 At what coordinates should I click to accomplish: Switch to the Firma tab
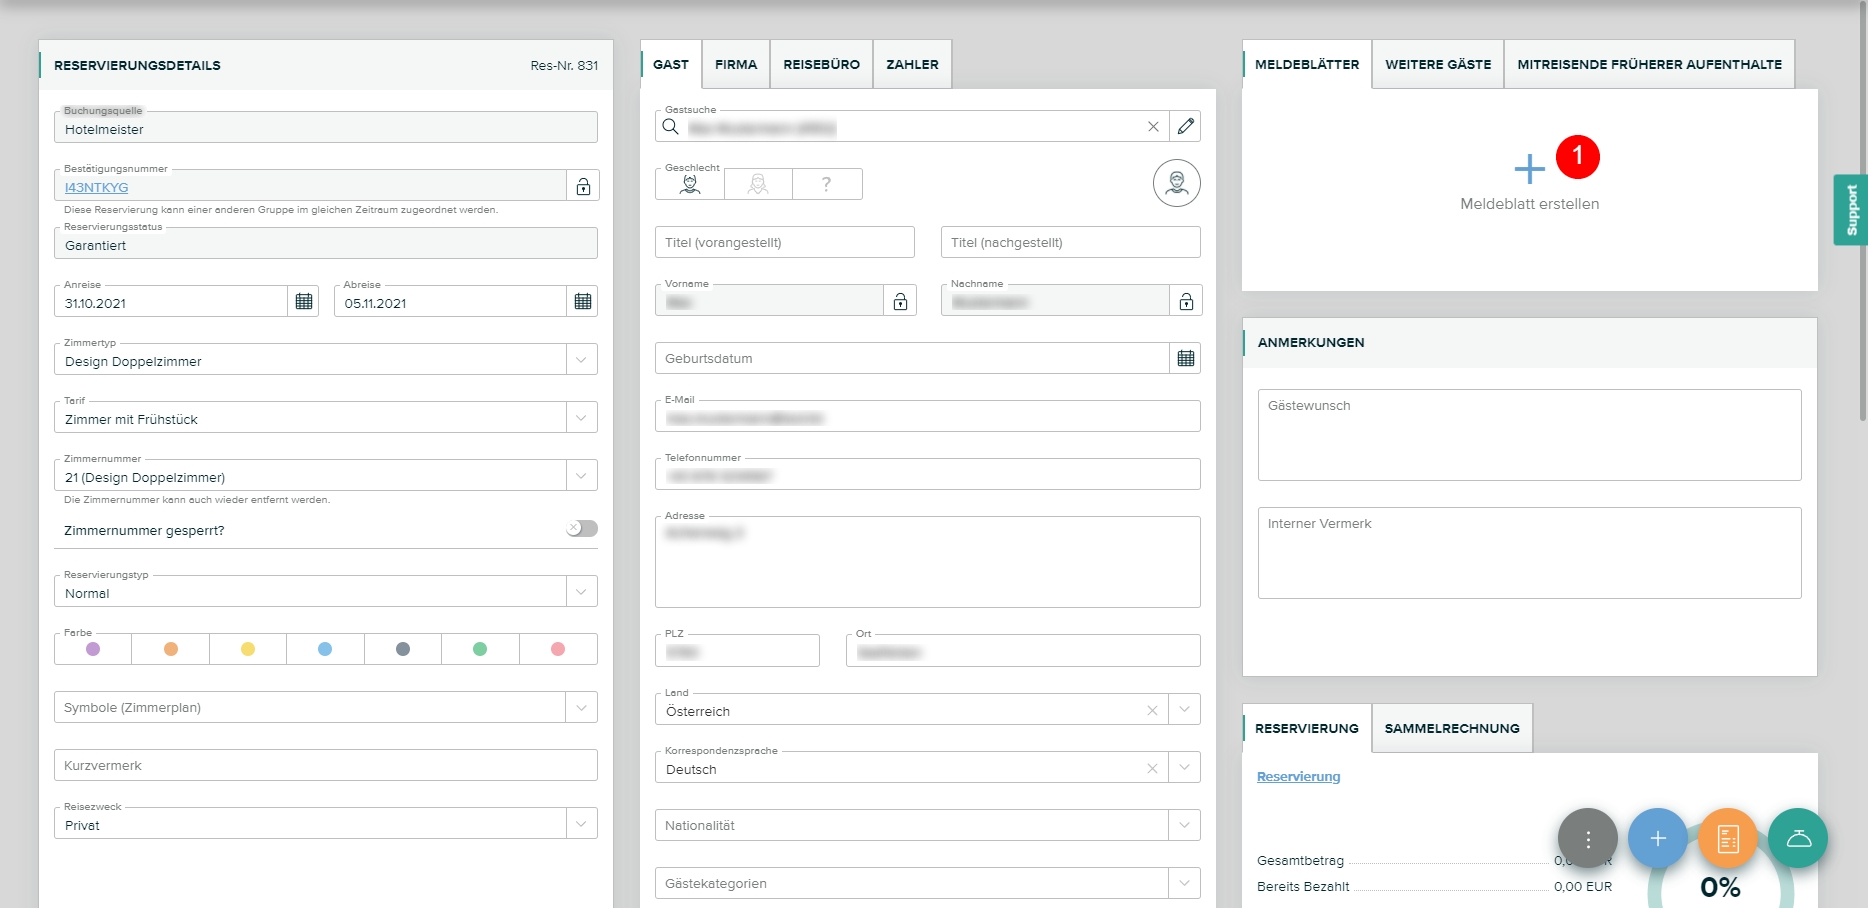click(x=736, y=65)
